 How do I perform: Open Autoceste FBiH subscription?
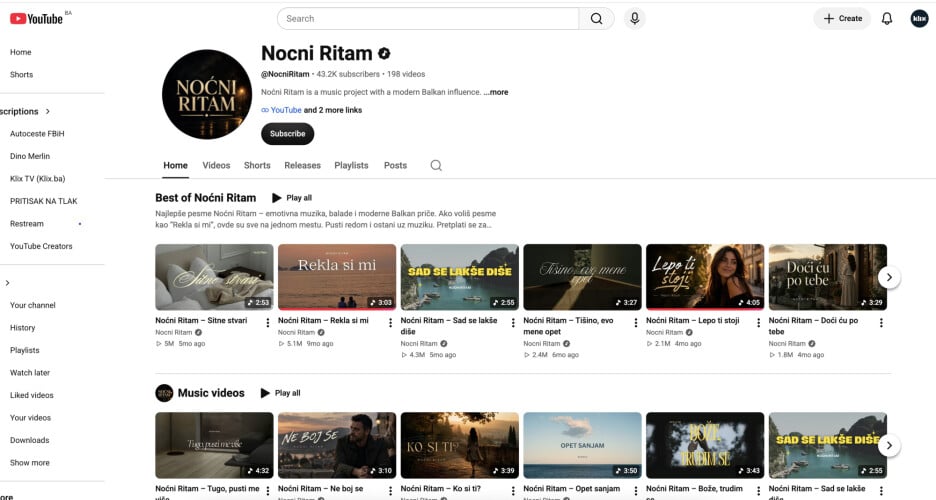(x=37, y=134)
